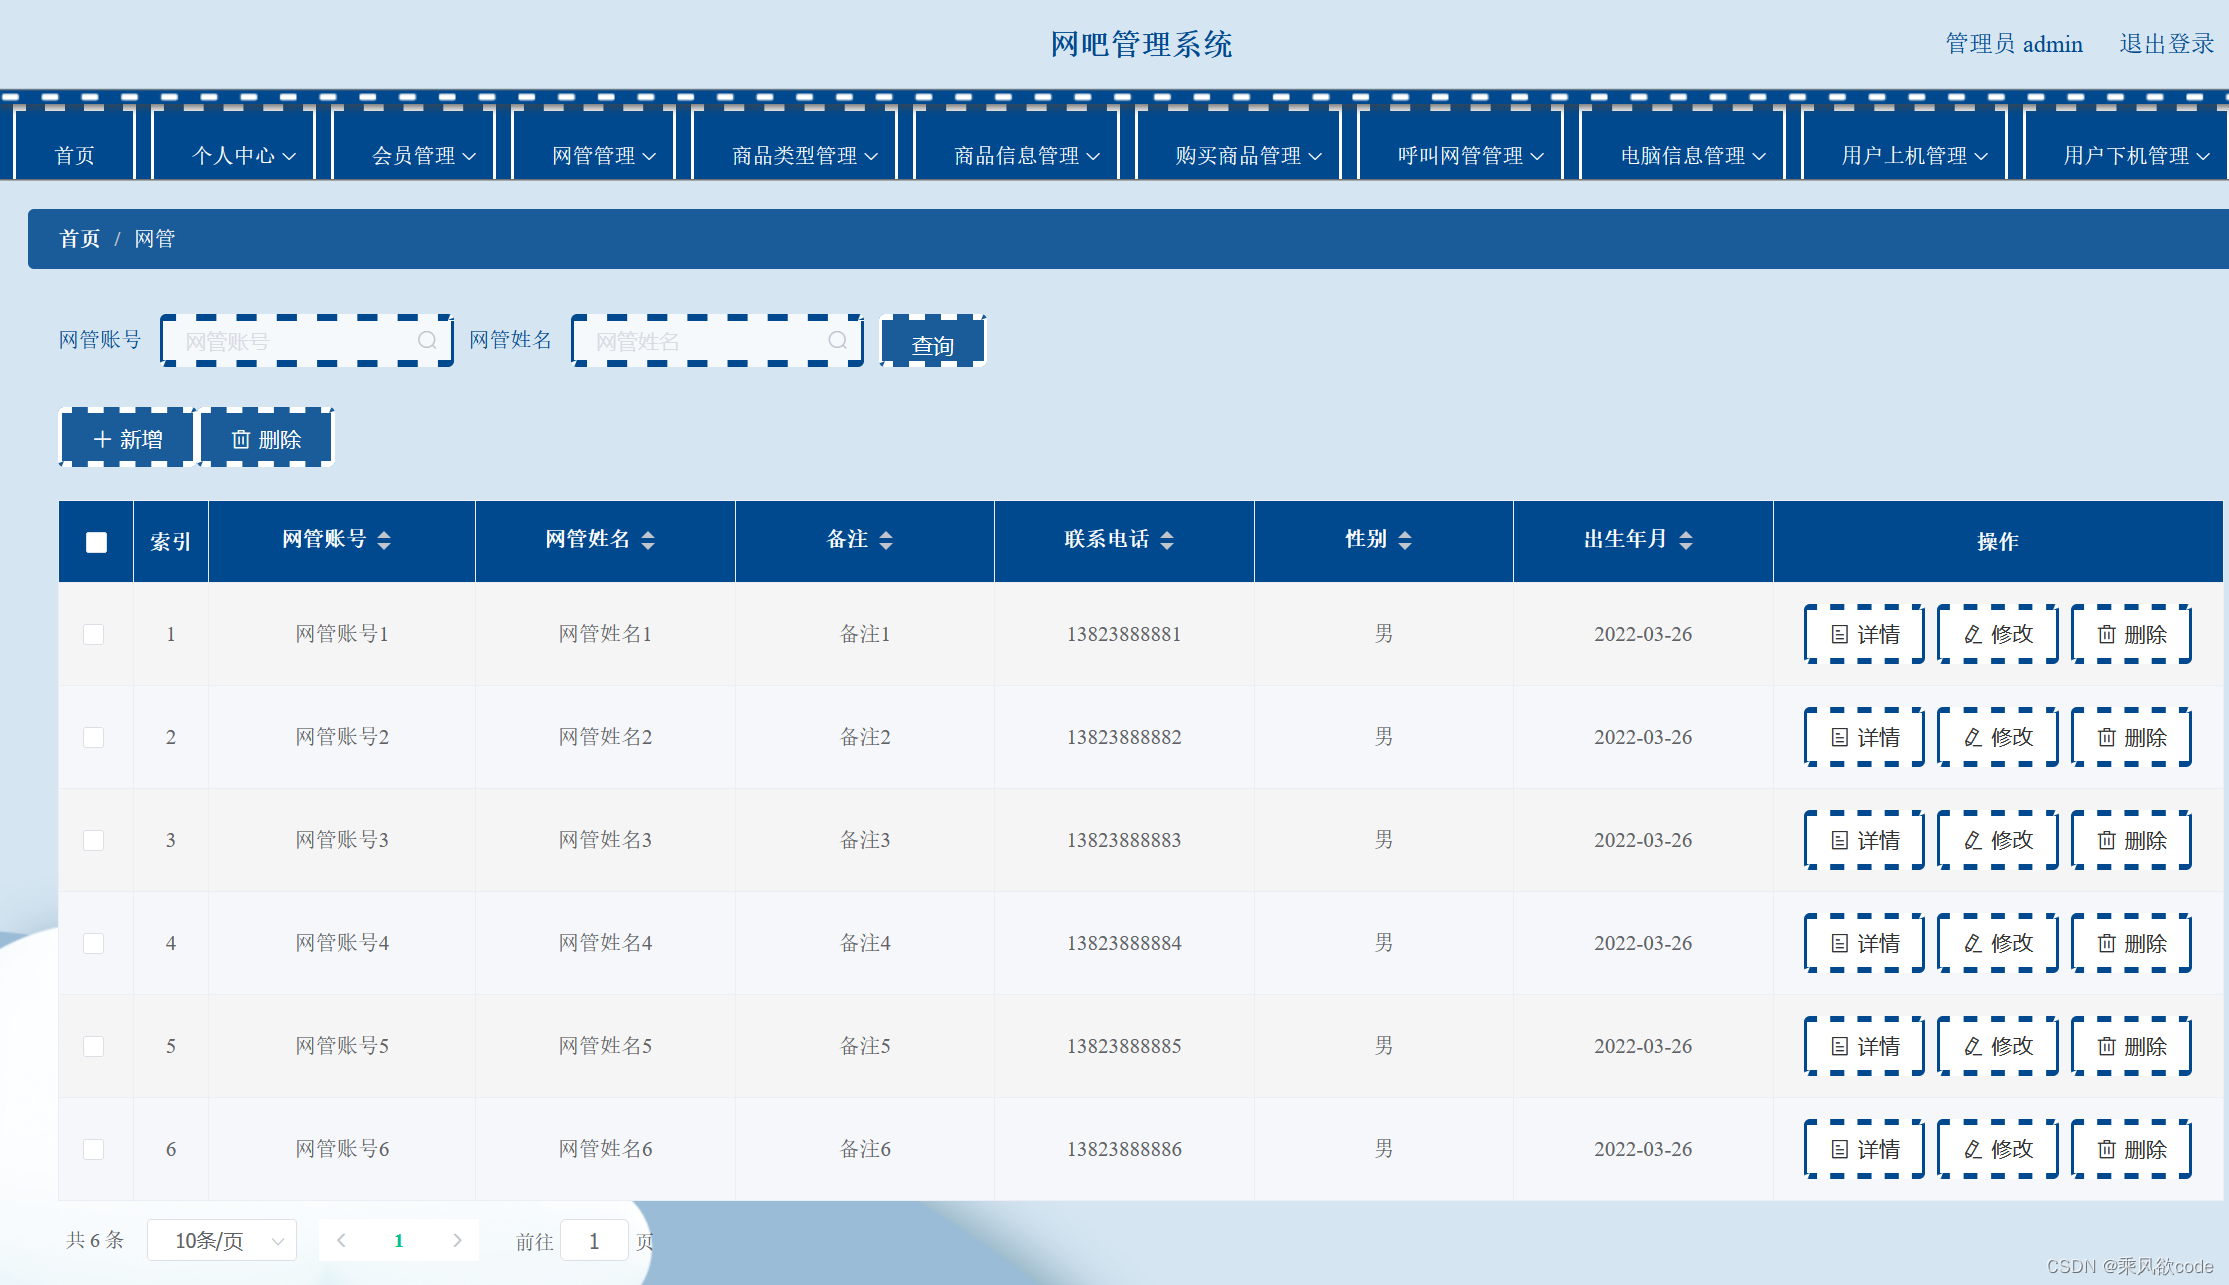Open the 10条/页 page size dropdown
This screenshot has width=2229, height=1285.
coord(222,1241)
